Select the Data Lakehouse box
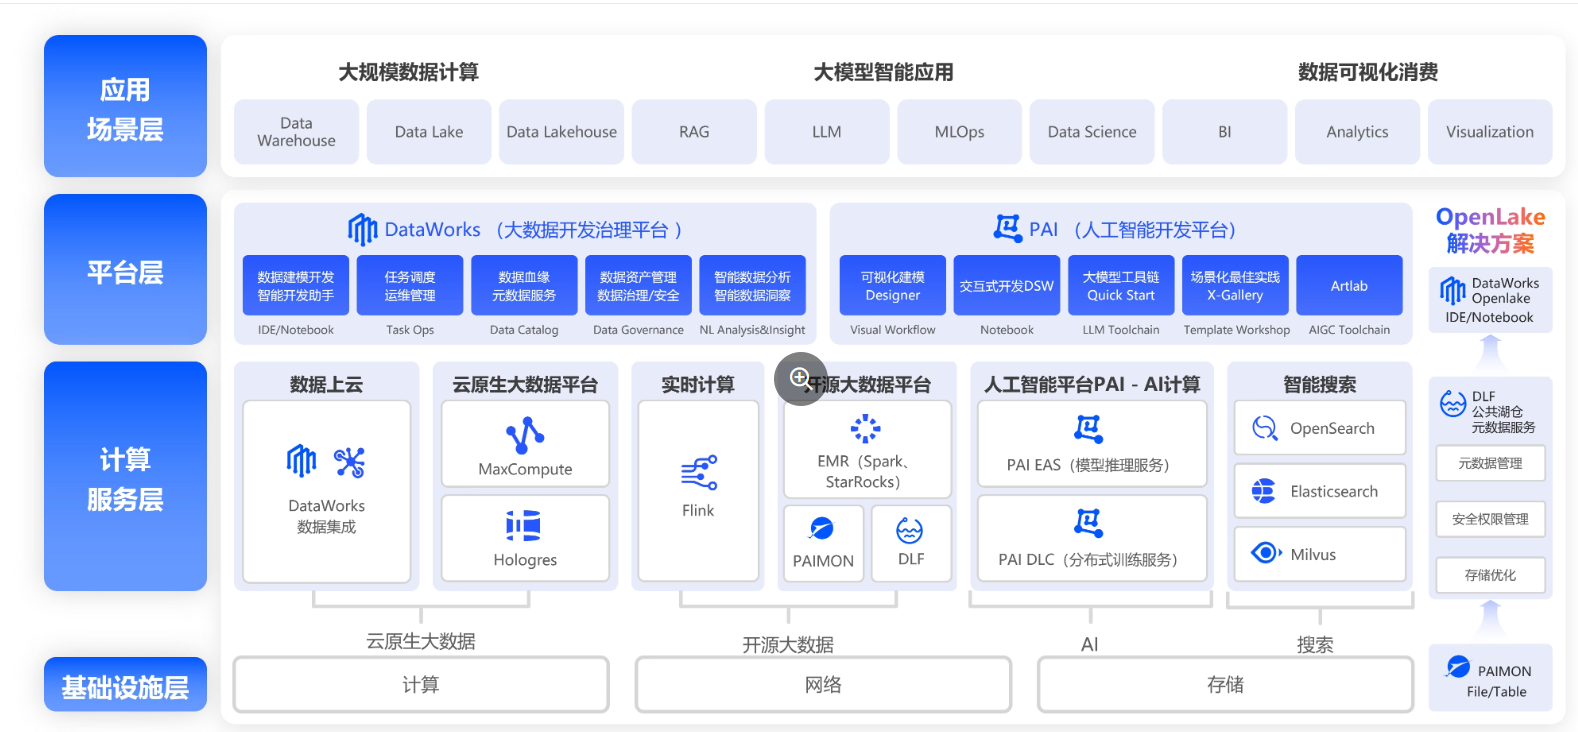Image resolution: width=1578 pixels, height=732 pixels. [562, 132]
